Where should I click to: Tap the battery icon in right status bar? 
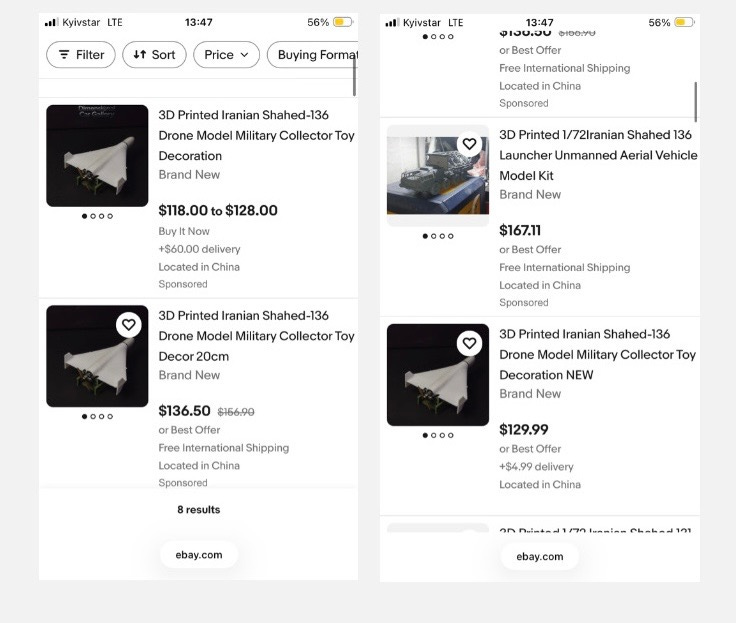(684, 22)
